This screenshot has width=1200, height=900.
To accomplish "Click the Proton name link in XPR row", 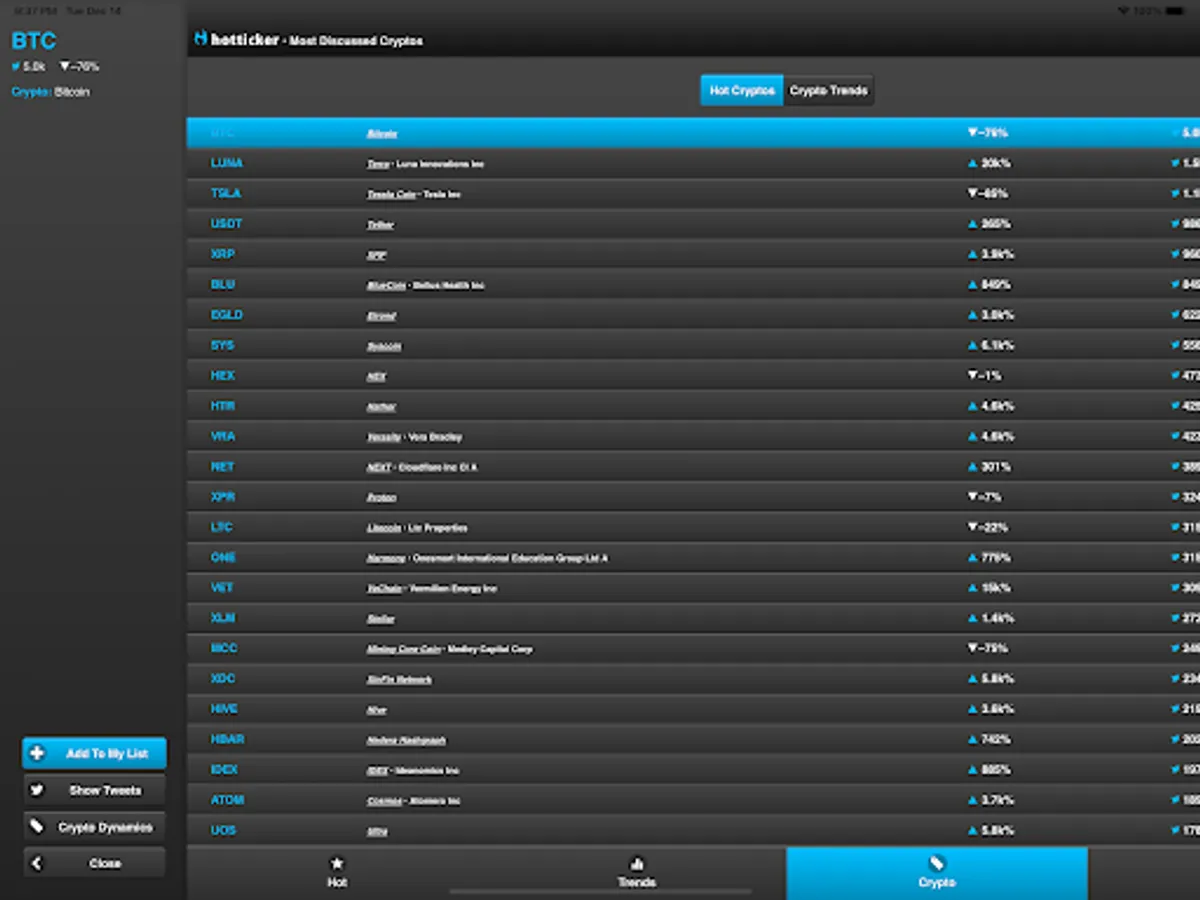I will coord(382,498).
